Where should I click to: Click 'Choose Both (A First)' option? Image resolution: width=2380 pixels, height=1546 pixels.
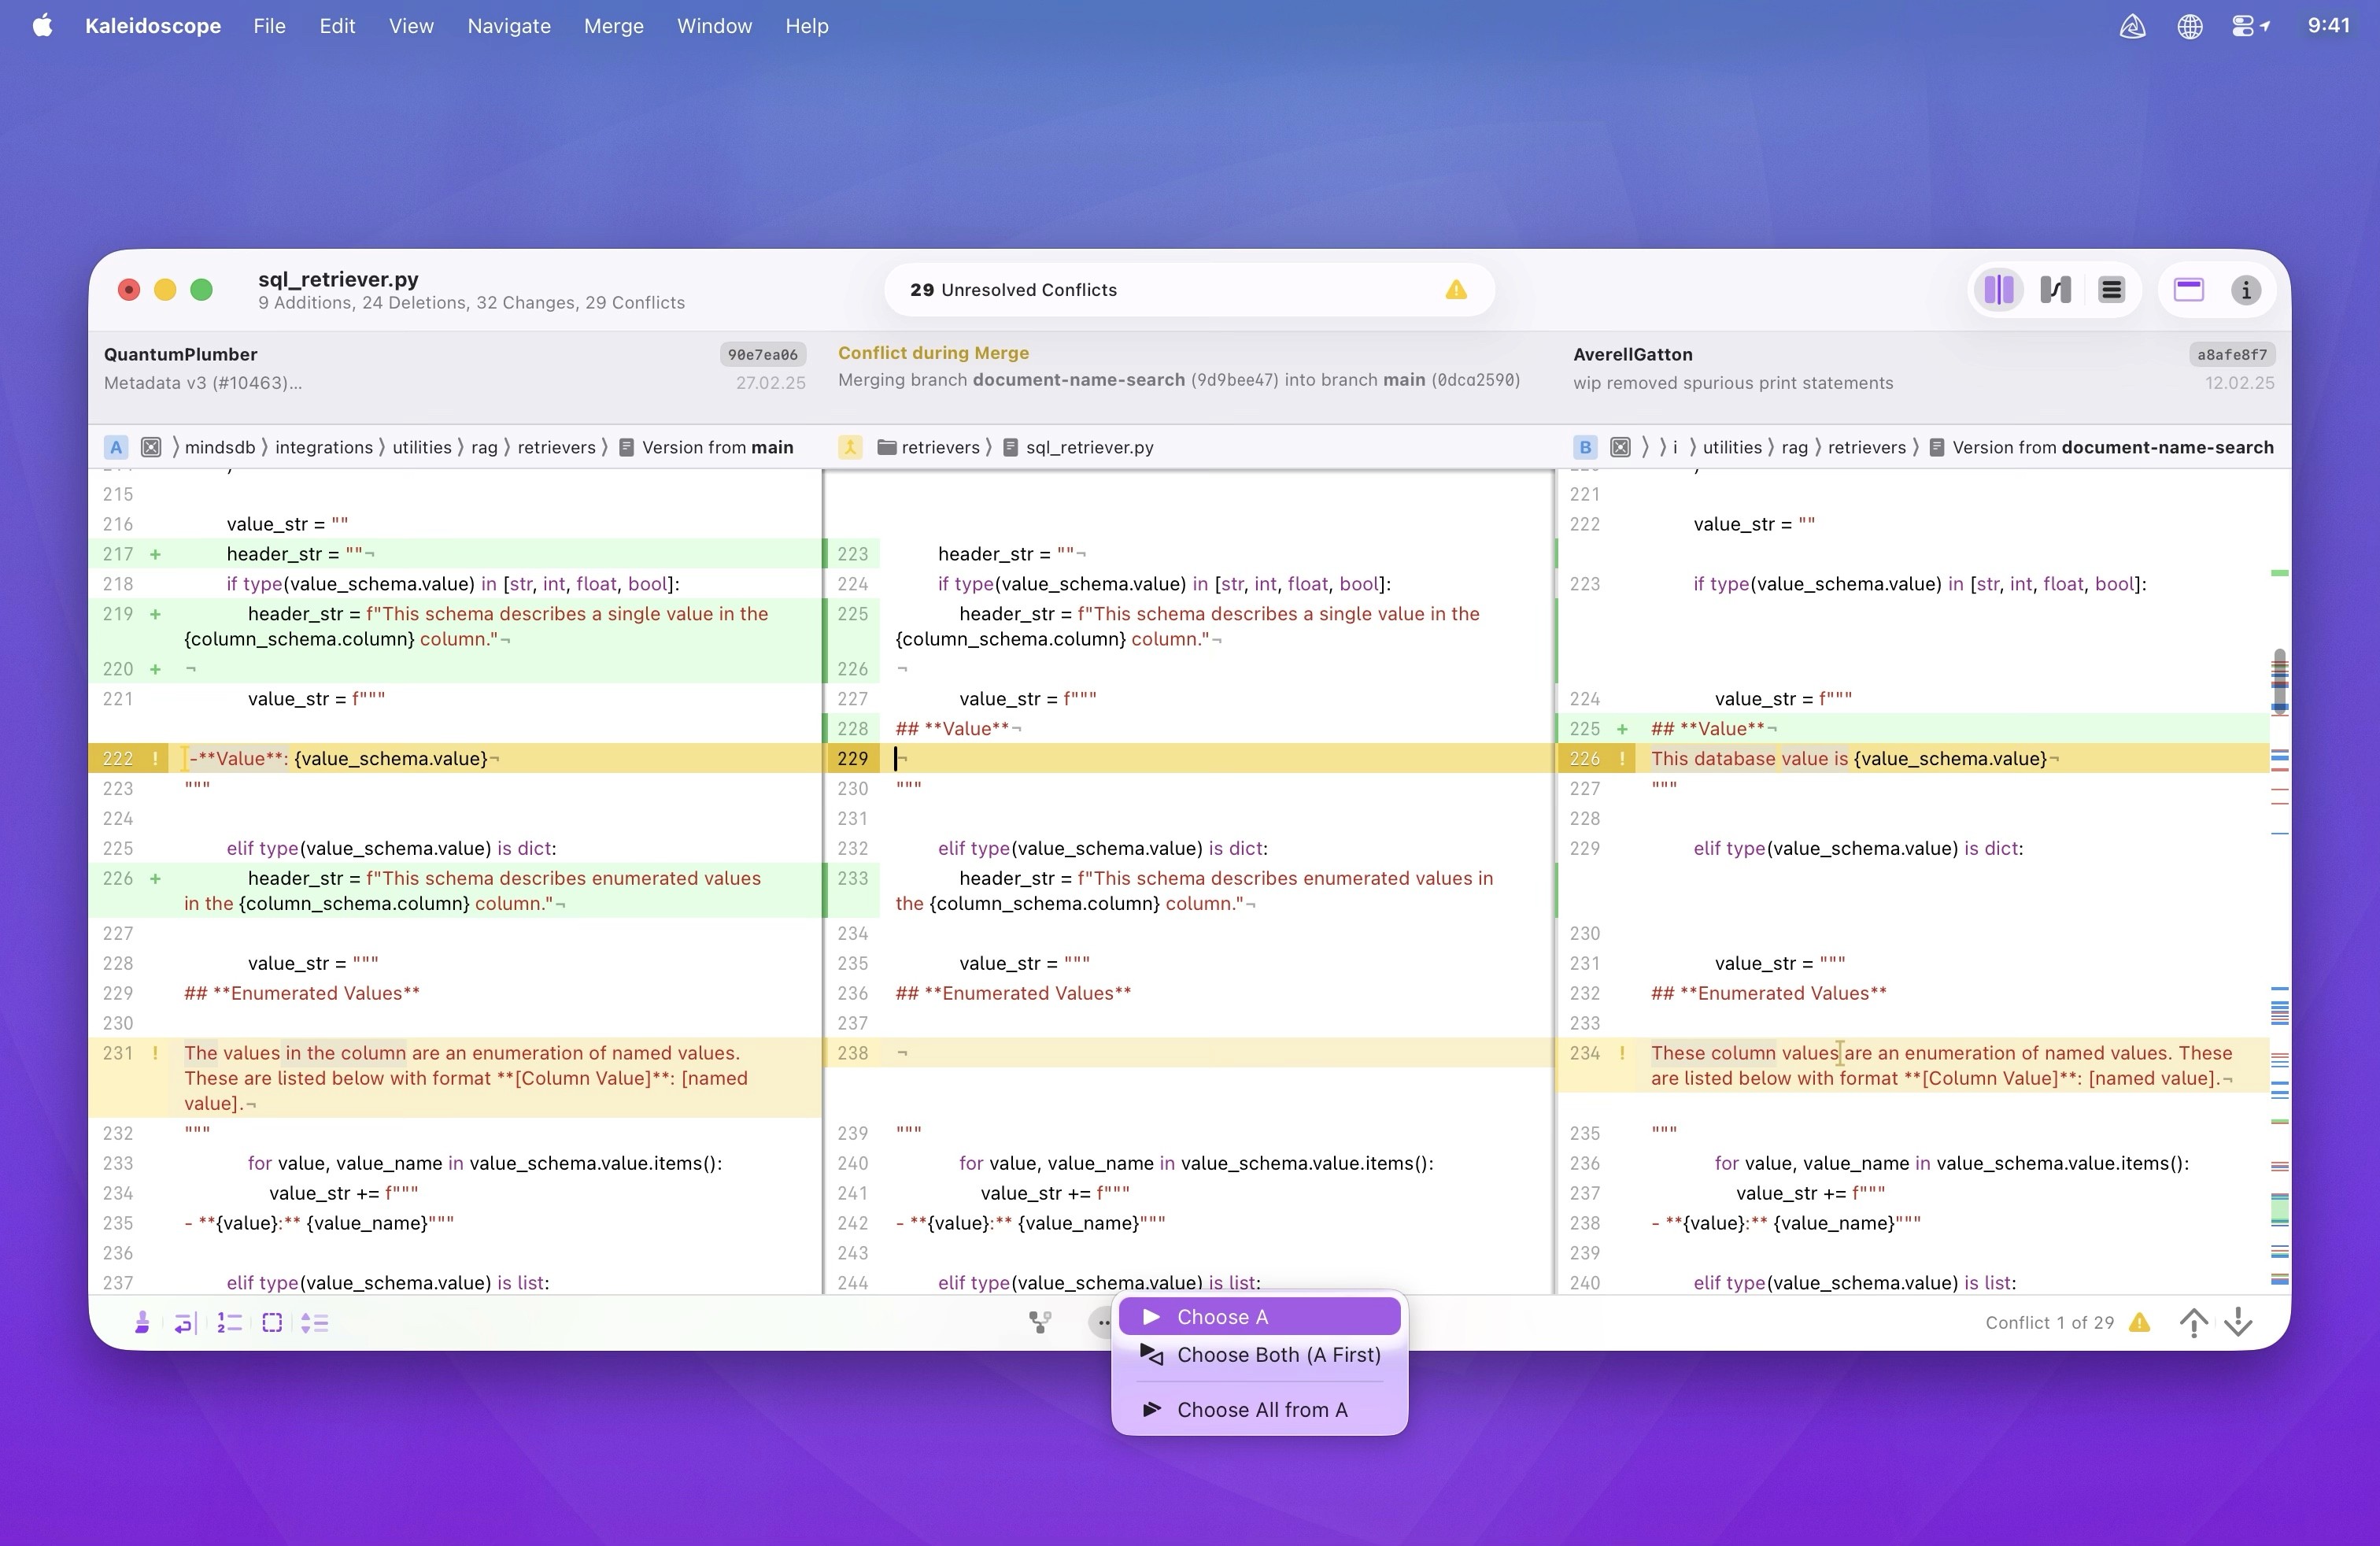(x=1277, y=1354)
